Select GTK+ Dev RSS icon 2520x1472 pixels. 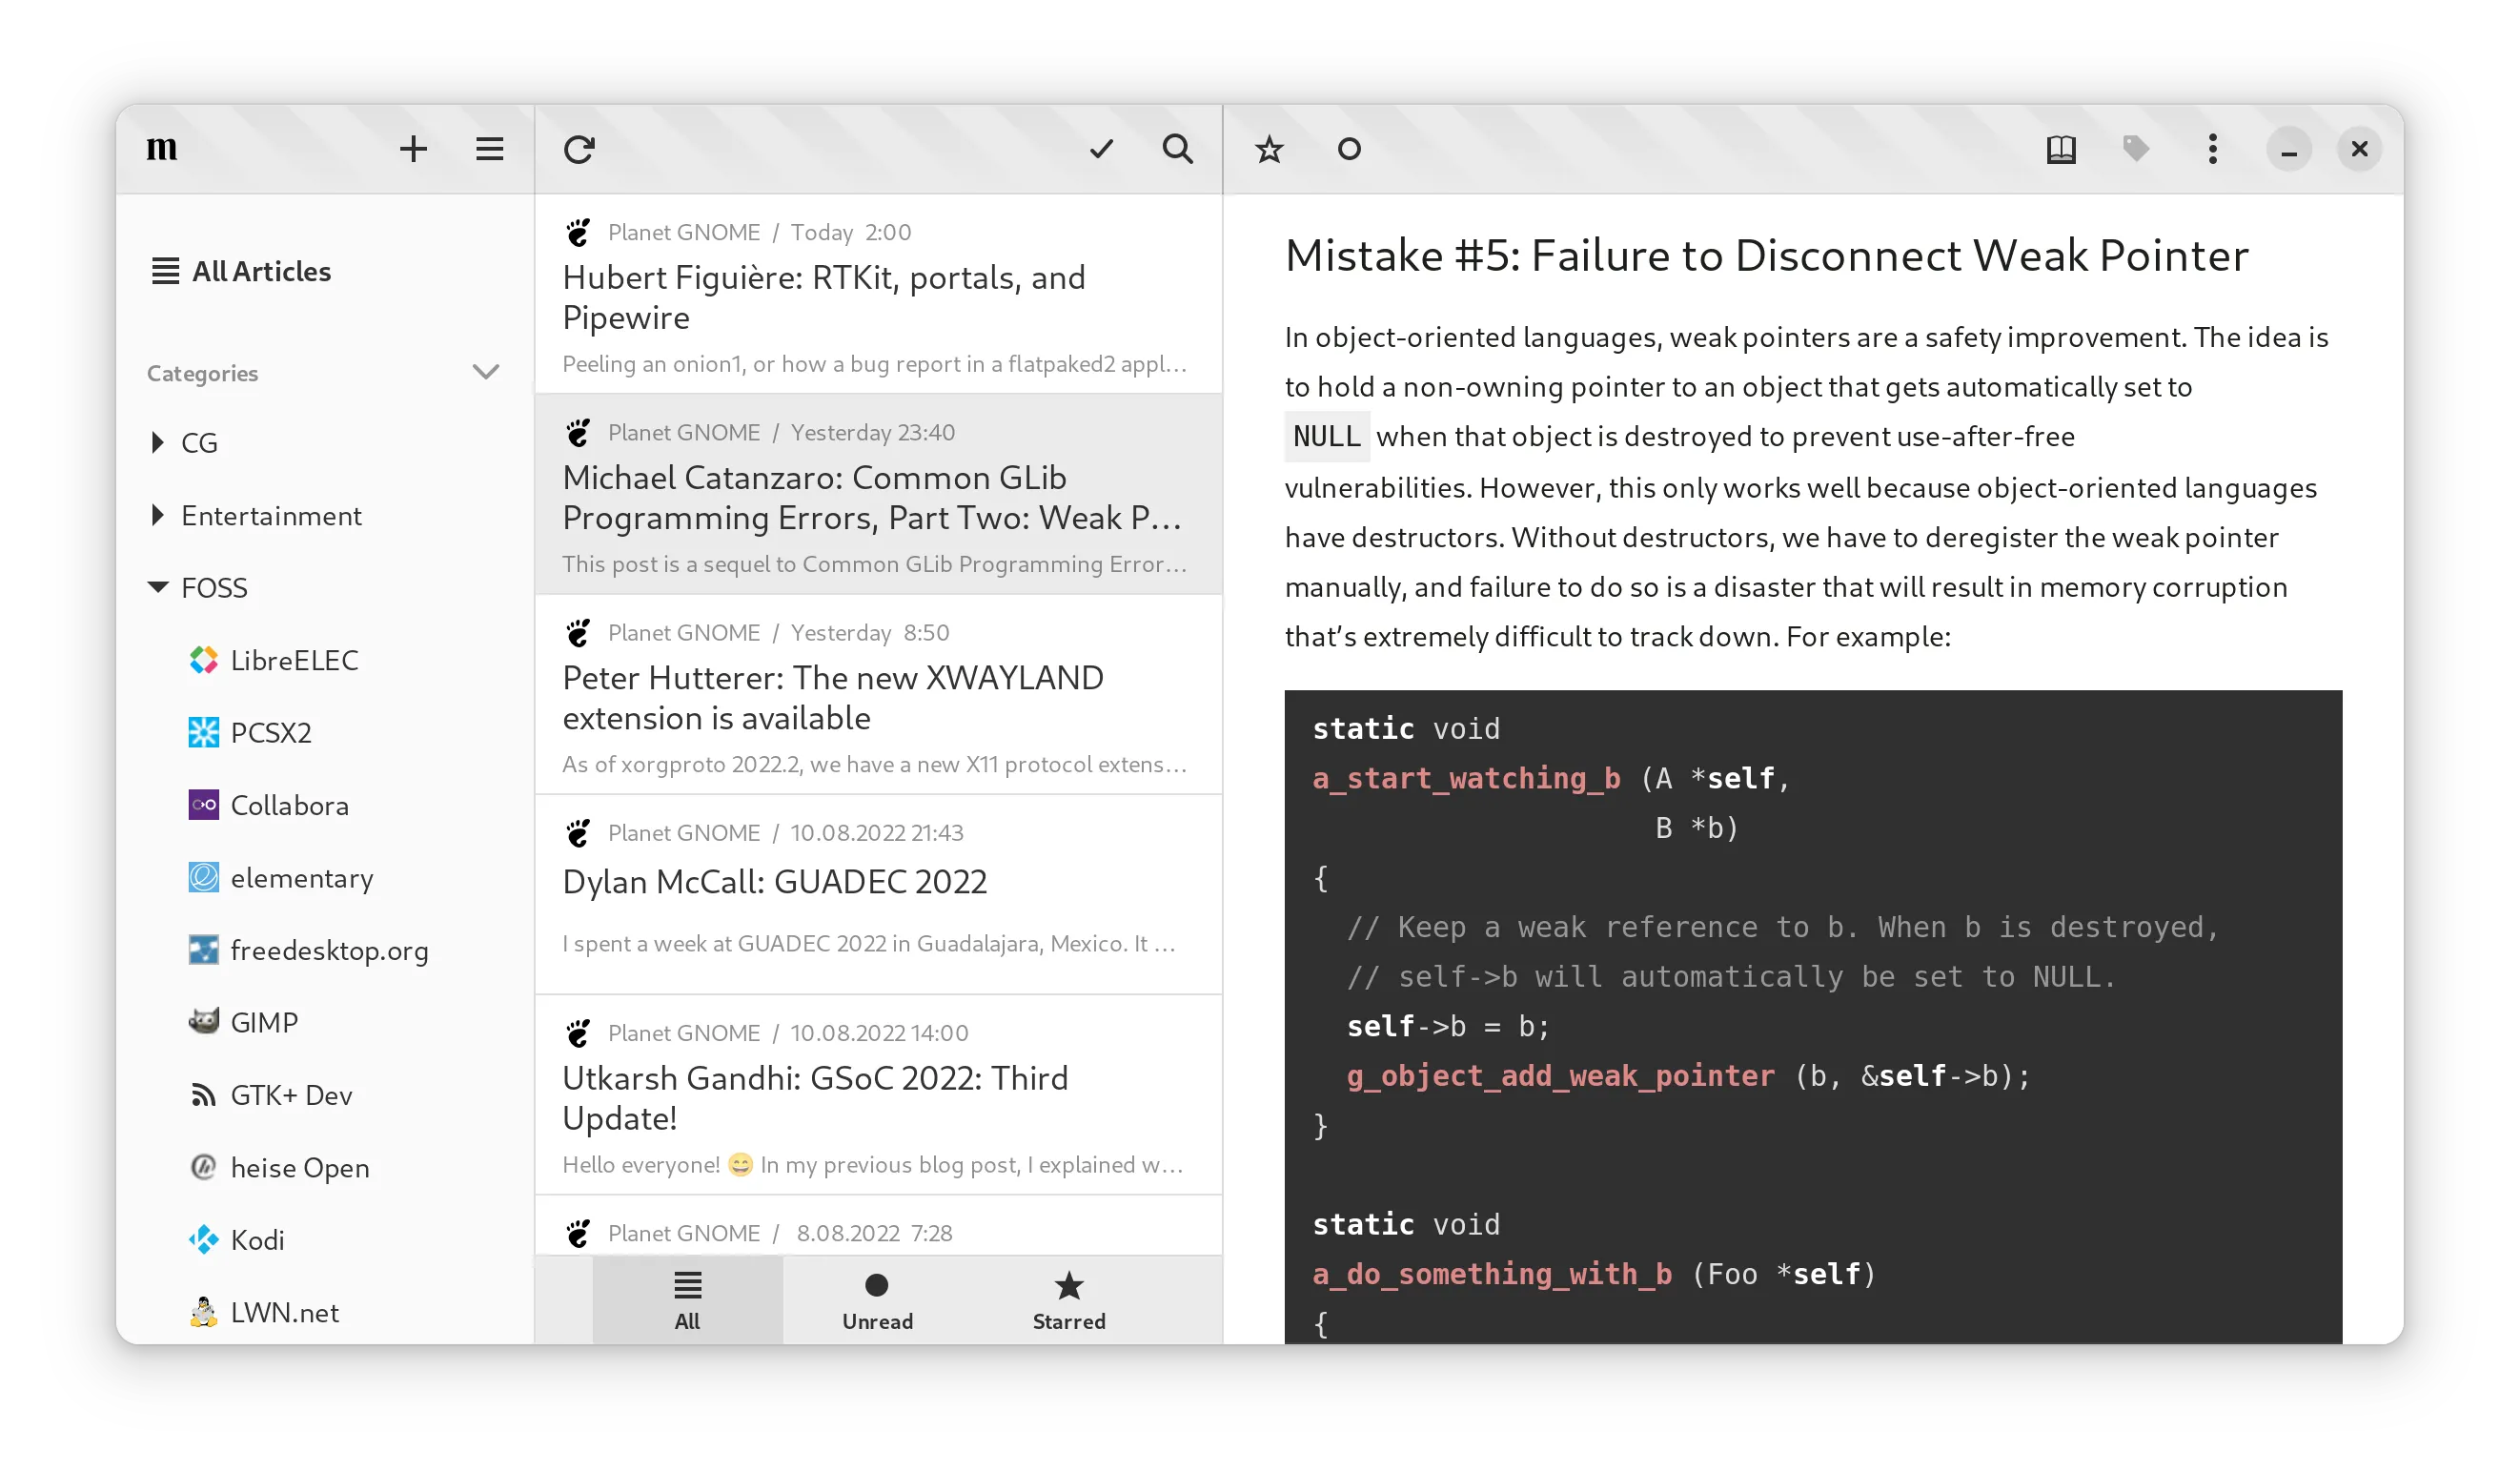203,1095
